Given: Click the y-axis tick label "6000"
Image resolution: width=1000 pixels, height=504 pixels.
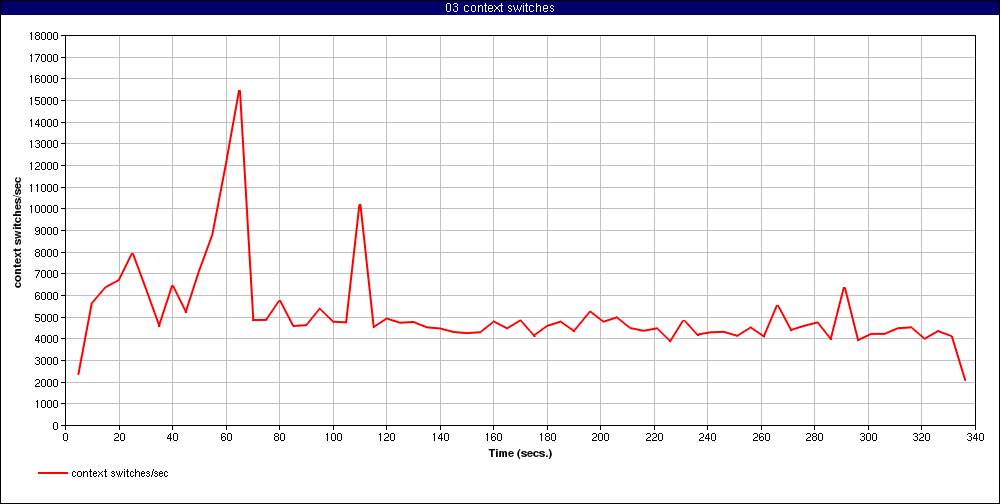Looking at the screenshot, I should [x=47, y=295].
